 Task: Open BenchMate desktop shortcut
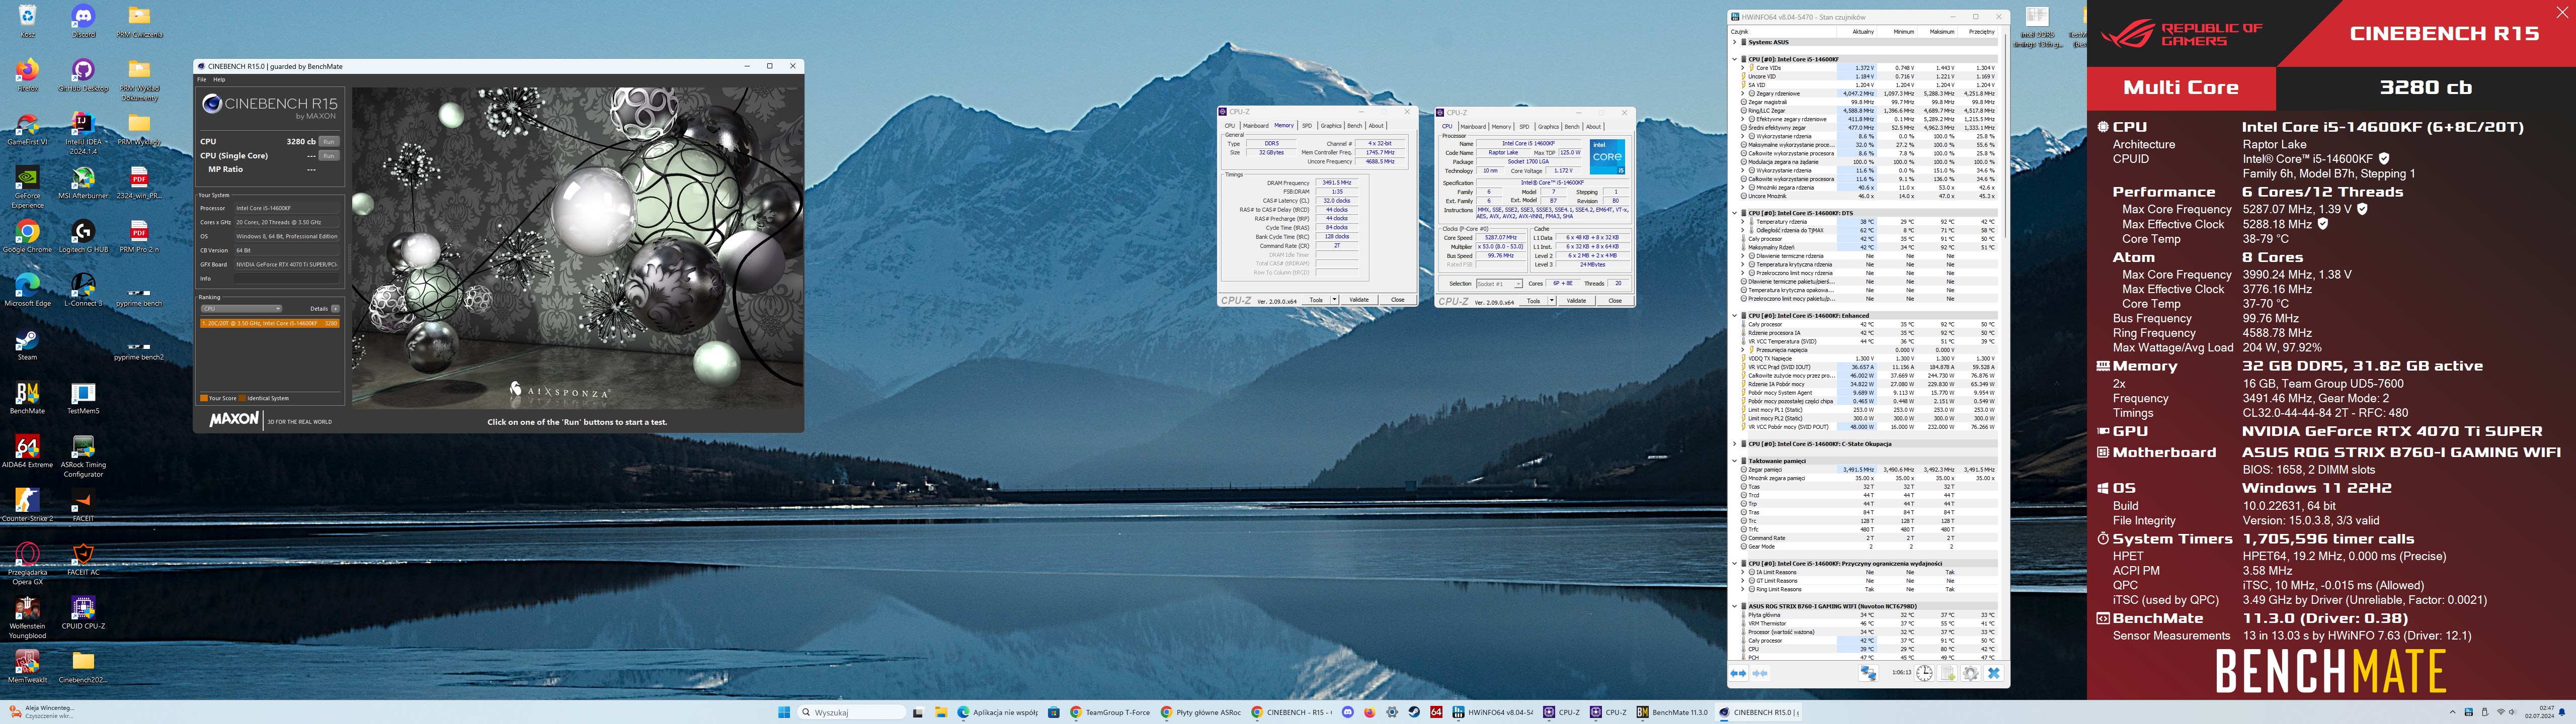click(27, 399)
